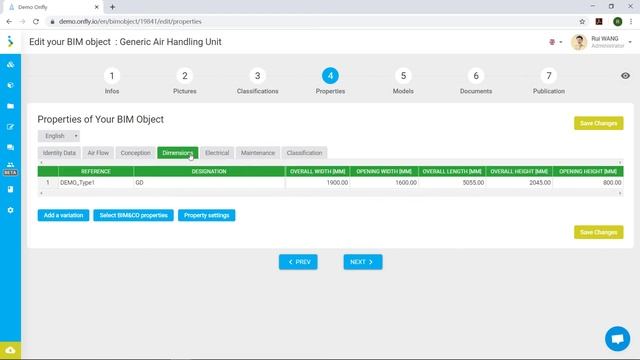Screen dimensions: 640x360
Task: Click the bottom Save Changes button
Action: click(598, 232)
